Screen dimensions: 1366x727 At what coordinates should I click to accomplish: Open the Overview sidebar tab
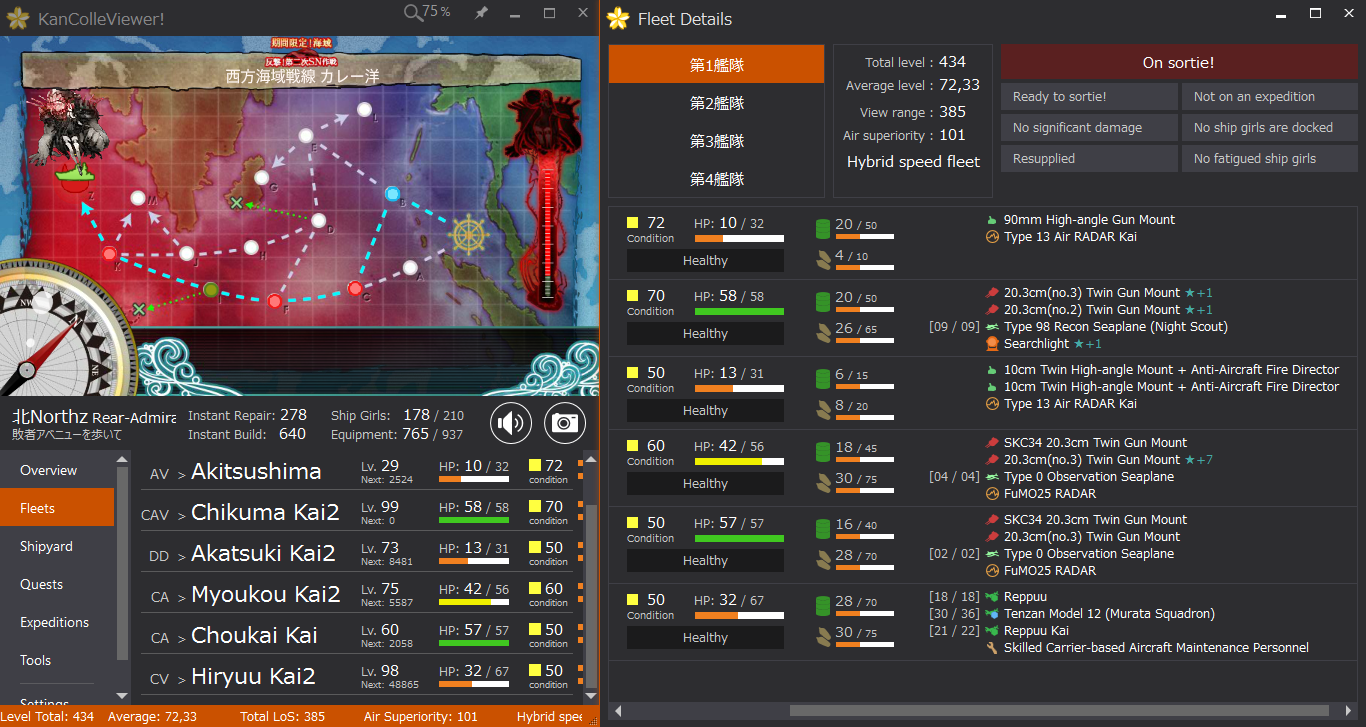(x=57, y=470)
